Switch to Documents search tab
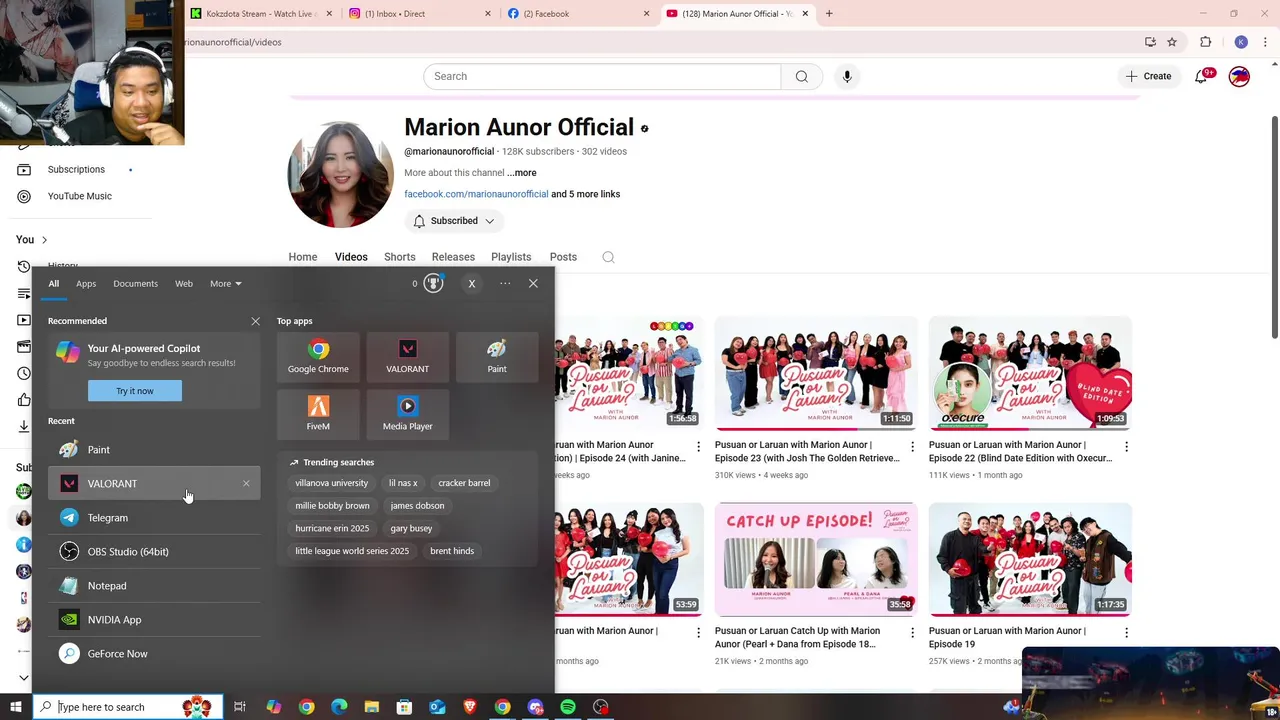The image size is (1280, 720). pyautogui.click(x=135, y=284)
